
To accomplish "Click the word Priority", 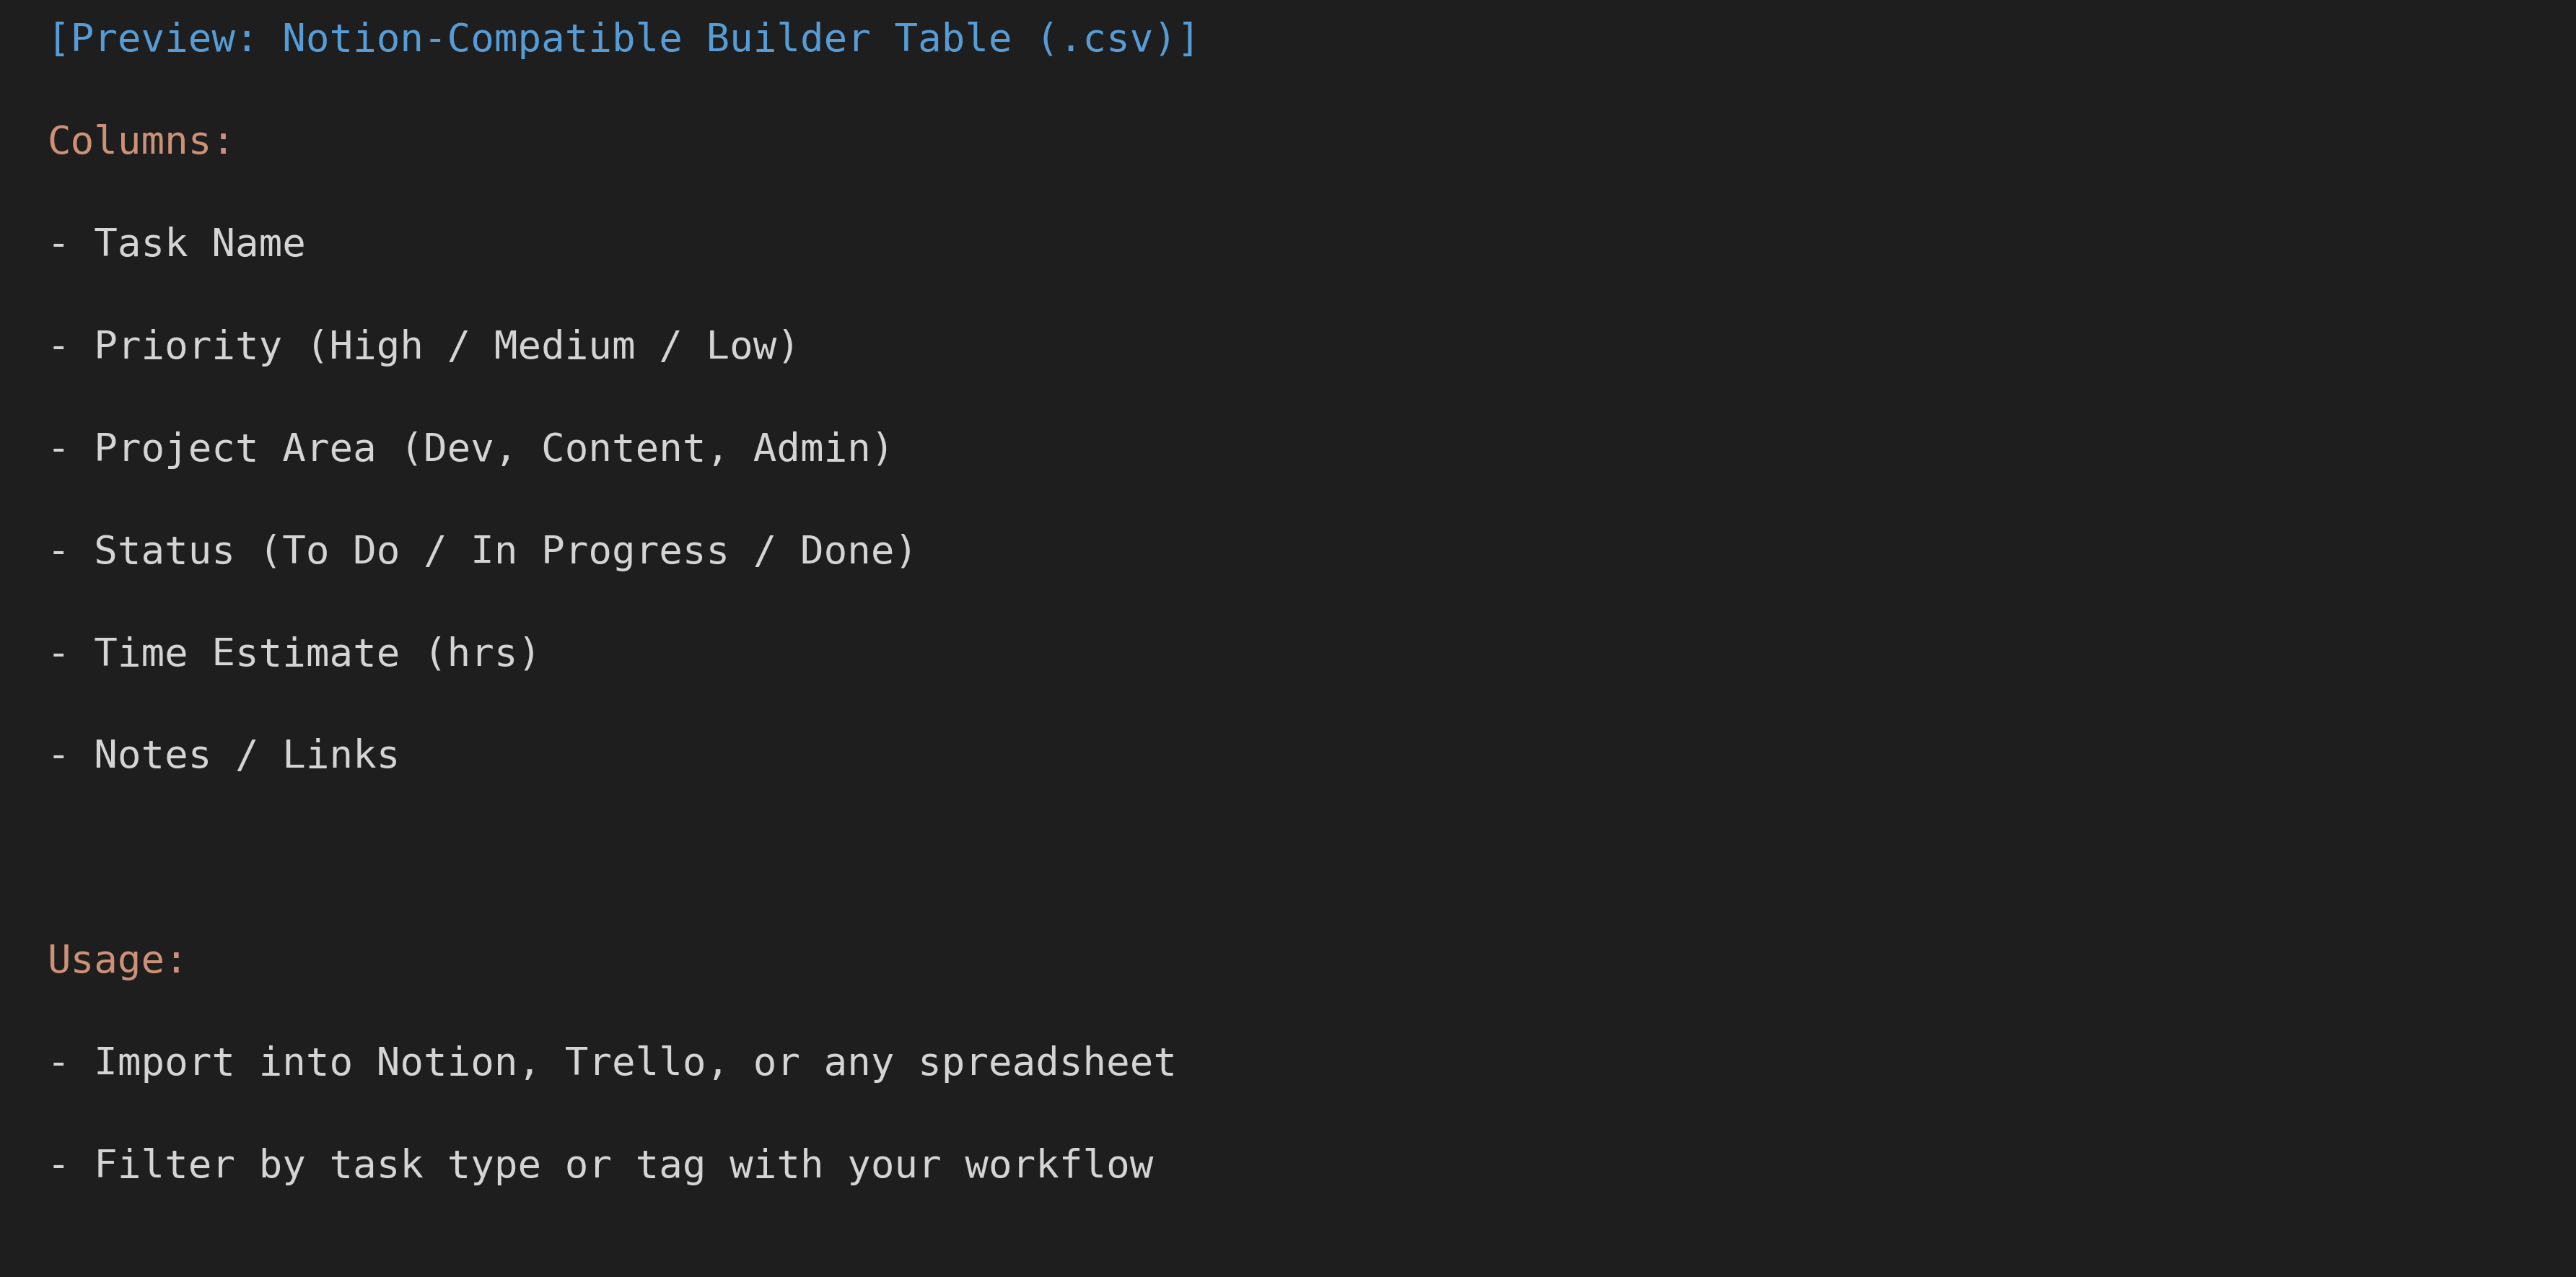I will point(188,346).
